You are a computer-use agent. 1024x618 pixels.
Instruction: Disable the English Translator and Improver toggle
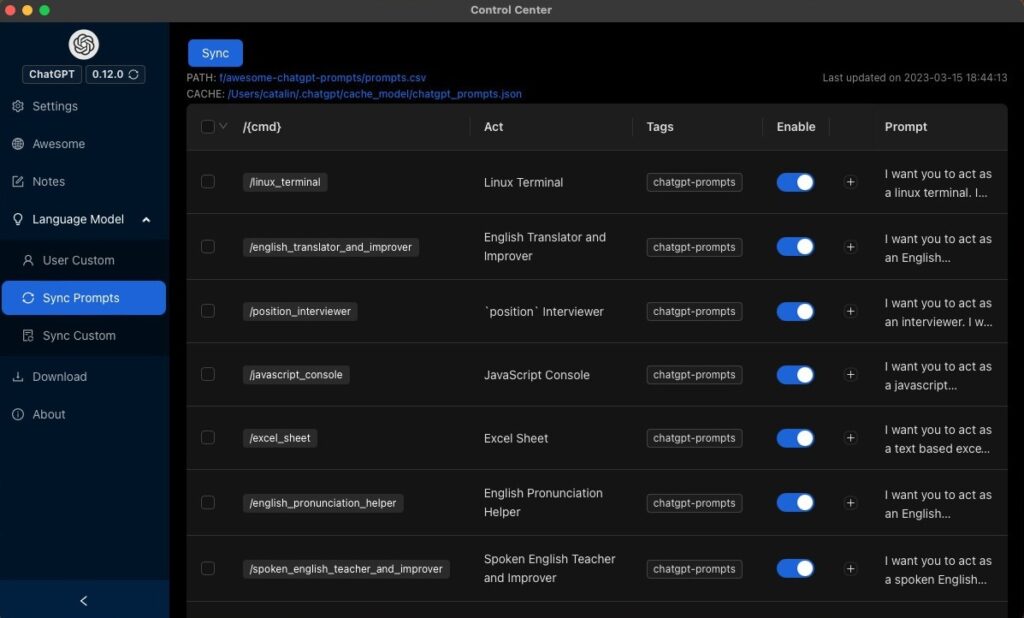(x=795, y=247)
